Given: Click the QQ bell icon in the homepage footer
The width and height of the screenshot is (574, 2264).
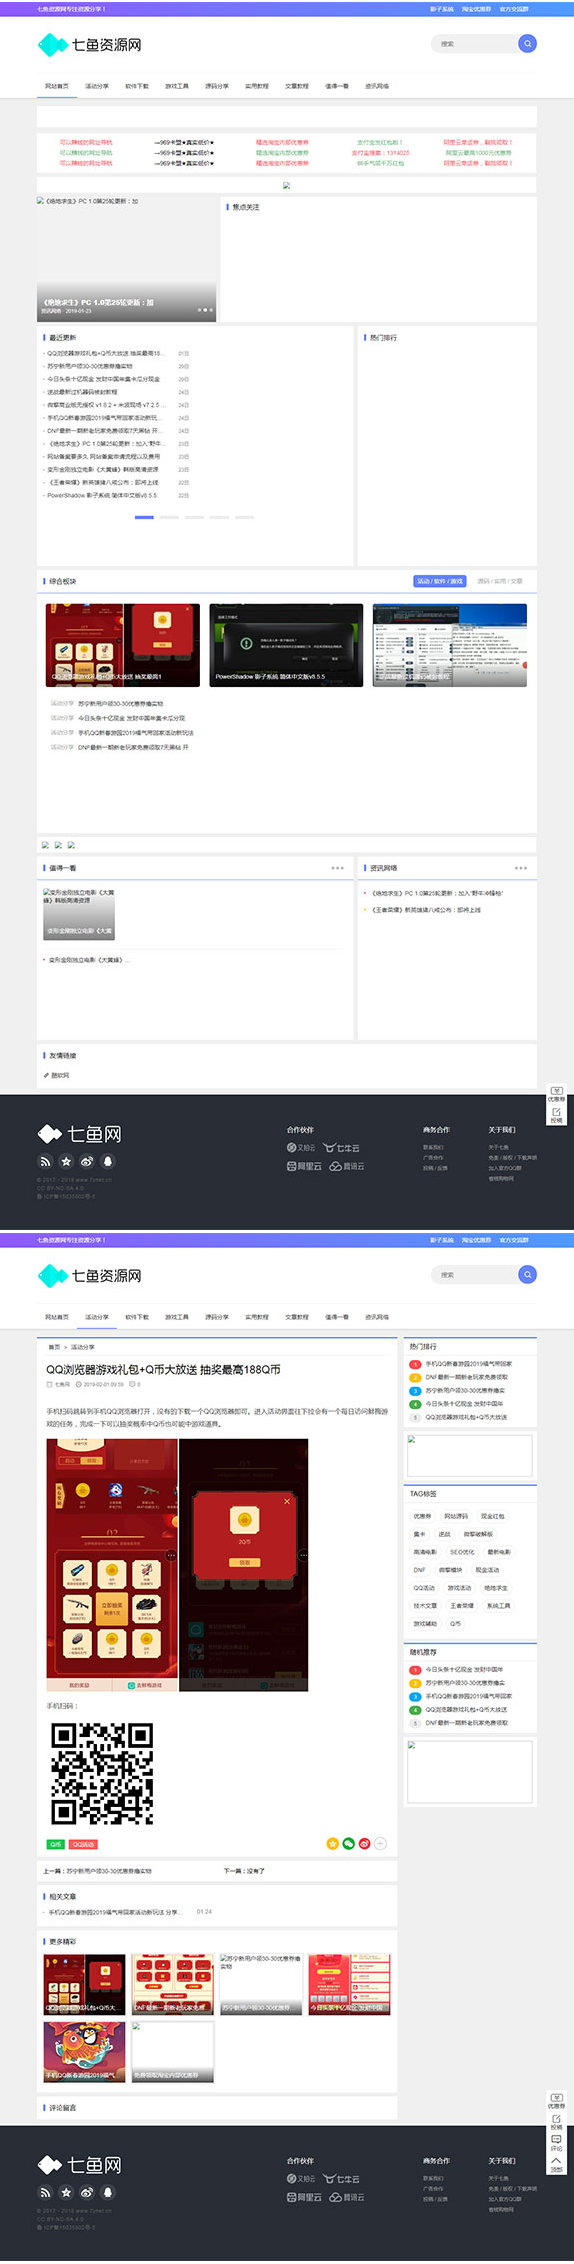Looking at the screenshot, I should pyautogui.click(x=108, y=1161).
